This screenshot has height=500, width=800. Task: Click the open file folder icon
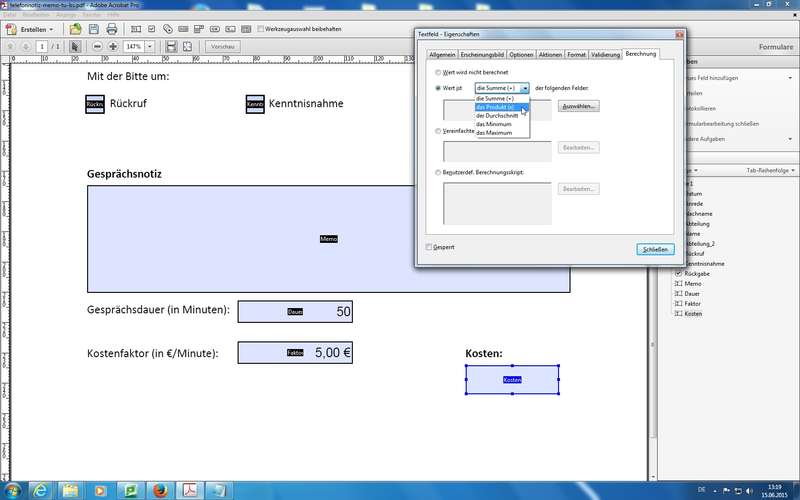pos(76,29)
